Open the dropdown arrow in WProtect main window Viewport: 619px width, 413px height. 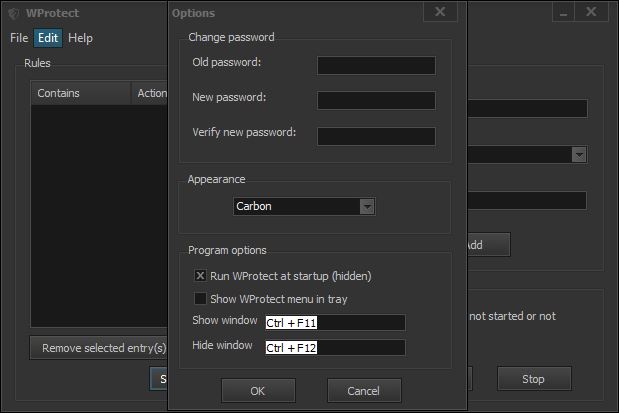point(579,154)
